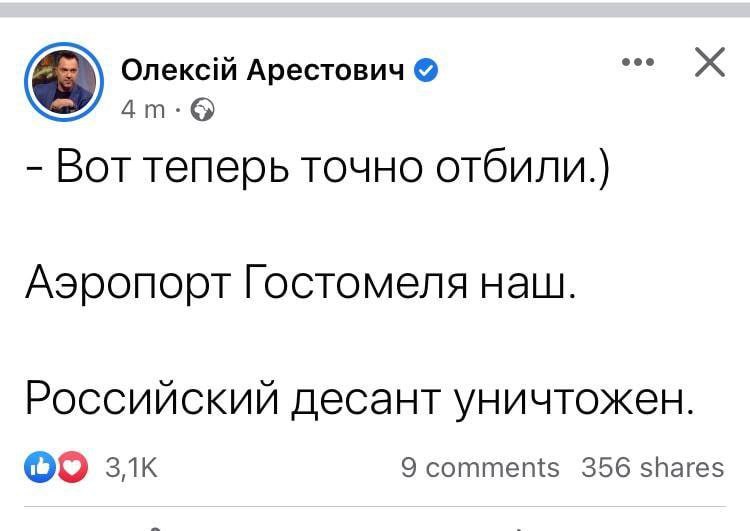This screenshot has height=531, width=750.
Task: Hide the post with the X button
Action: click(x=708, y=63)
